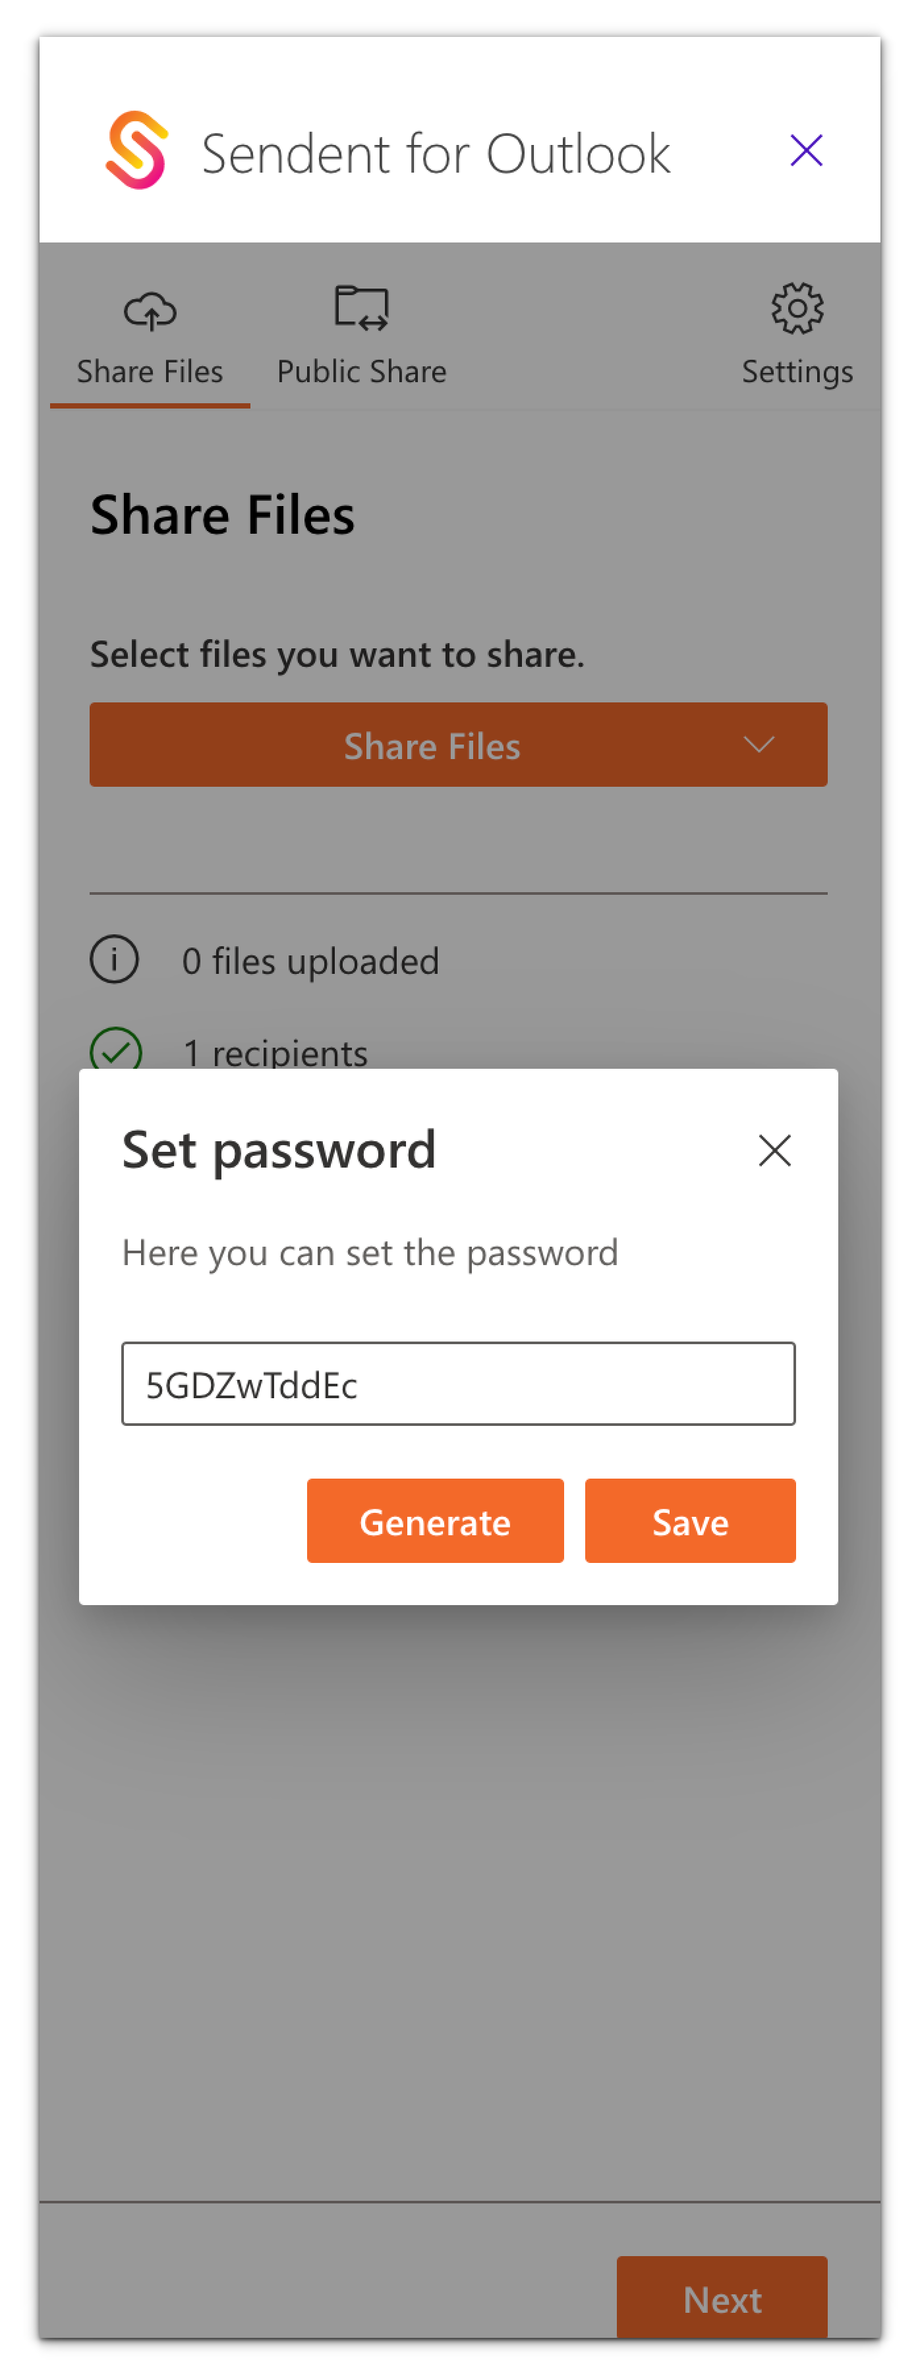
Task: Open the Settings tab label
Action: (797, 372)
